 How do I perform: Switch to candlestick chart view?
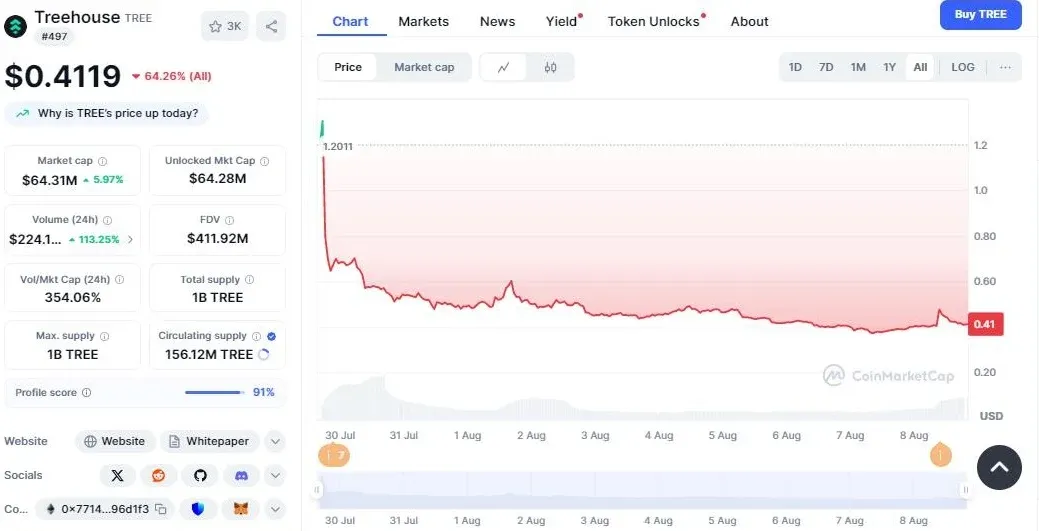click(550, 67)
